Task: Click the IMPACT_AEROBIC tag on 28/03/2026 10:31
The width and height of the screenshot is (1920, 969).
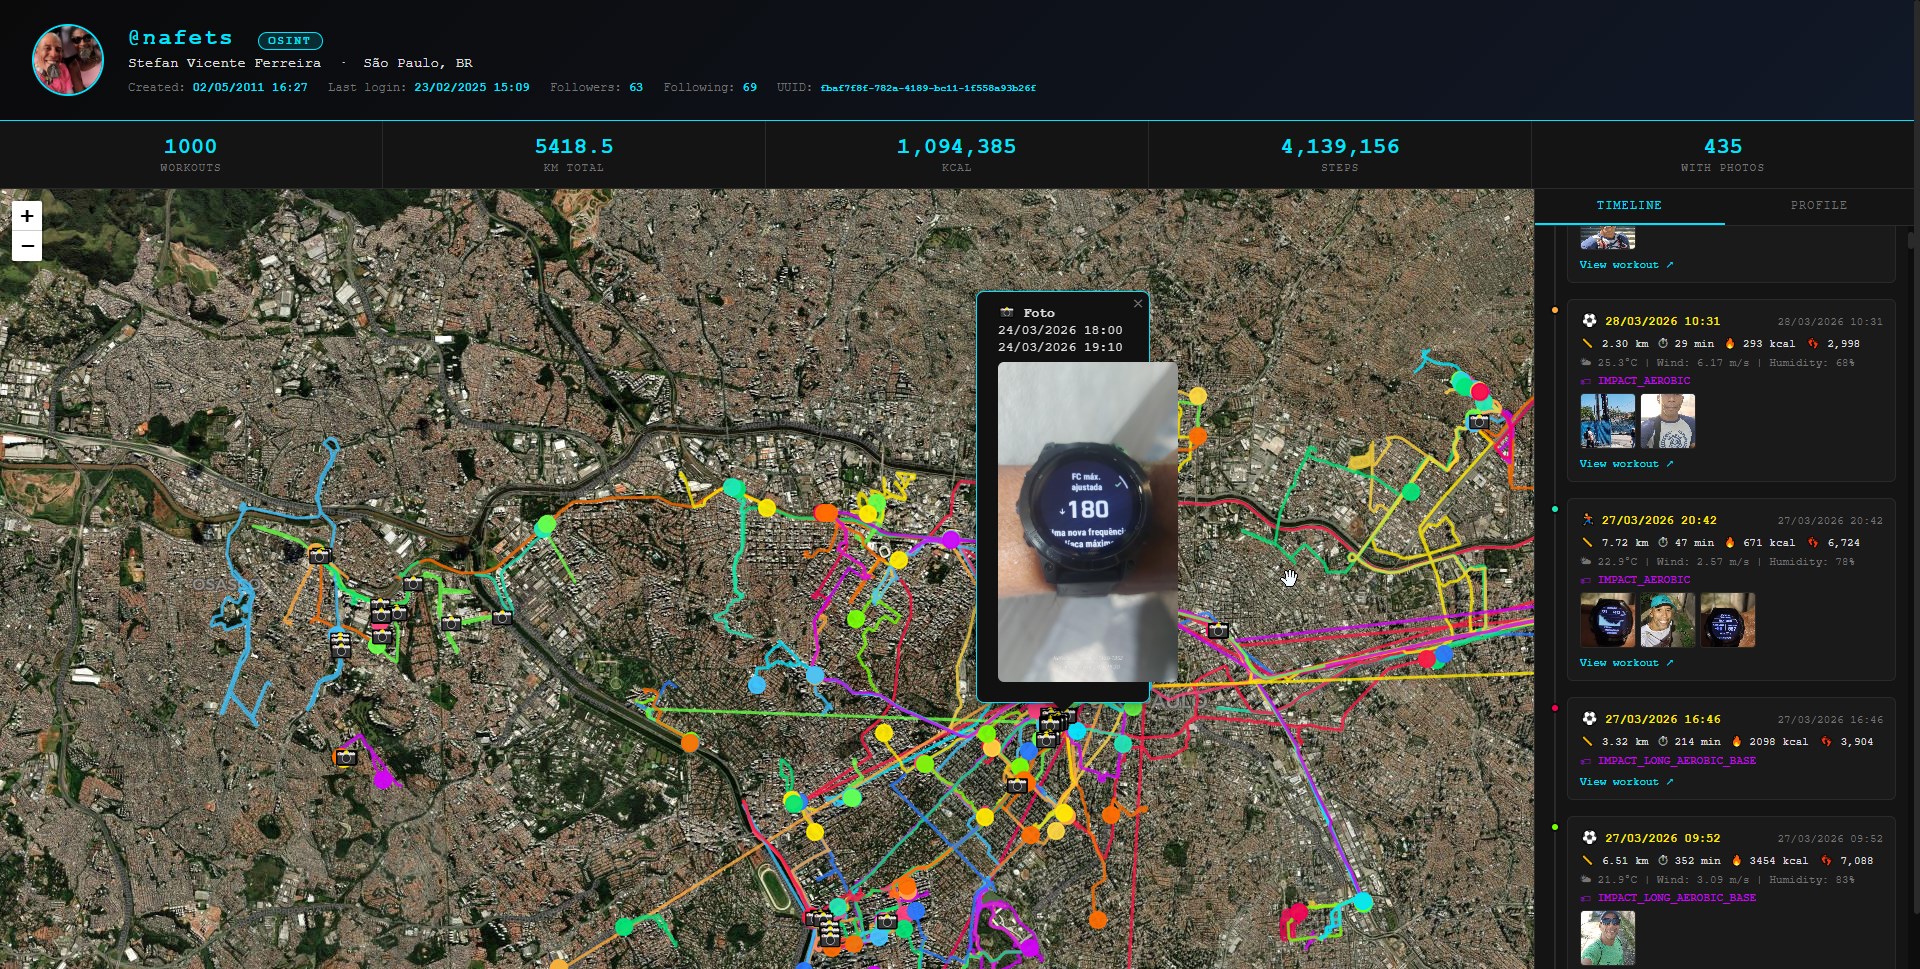Action: [1644, 381]
